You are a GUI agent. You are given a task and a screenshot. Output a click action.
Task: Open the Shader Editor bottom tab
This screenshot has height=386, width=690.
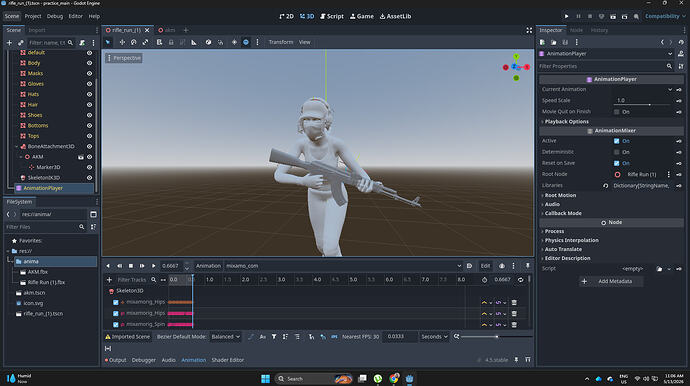228,360
